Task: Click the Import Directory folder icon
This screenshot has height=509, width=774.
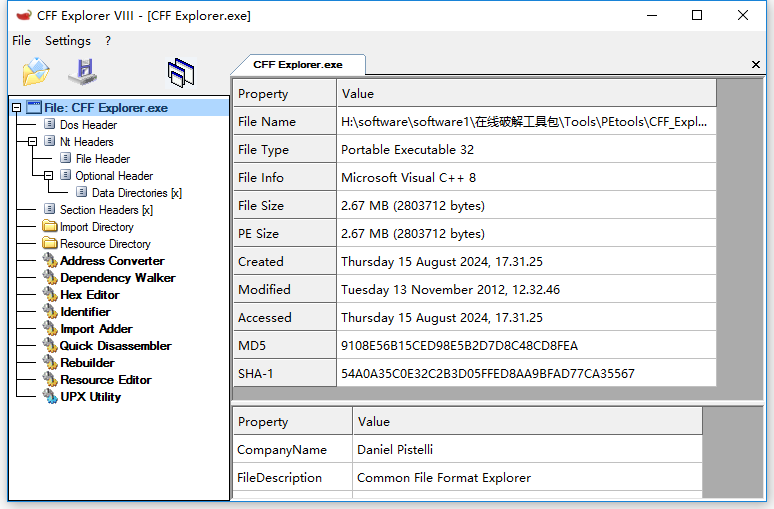Action: pos(50,226)
